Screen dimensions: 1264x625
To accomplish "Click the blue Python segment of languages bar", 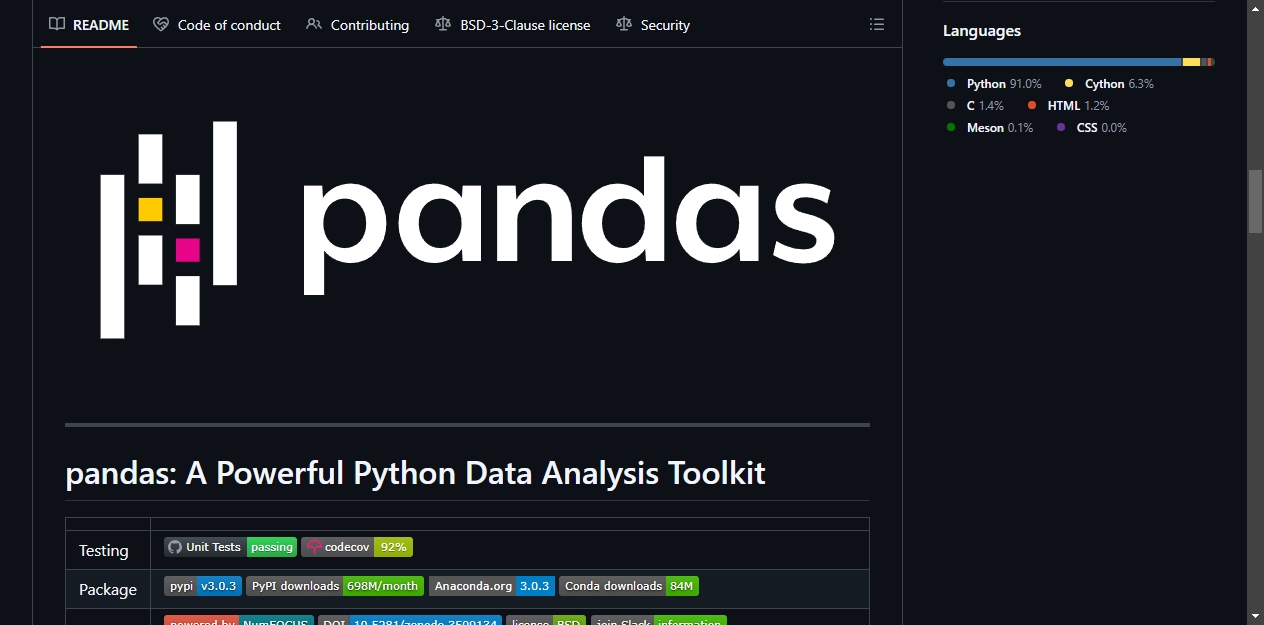I will pos(1062,62).
